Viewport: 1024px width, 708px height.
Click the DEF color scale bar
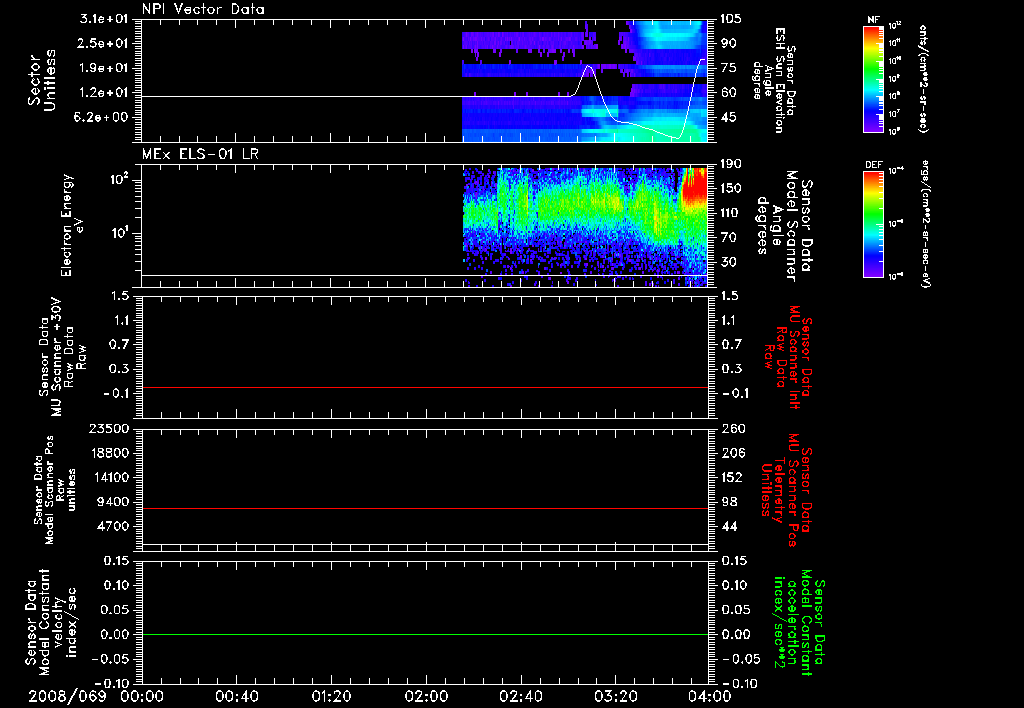point(873,224)
